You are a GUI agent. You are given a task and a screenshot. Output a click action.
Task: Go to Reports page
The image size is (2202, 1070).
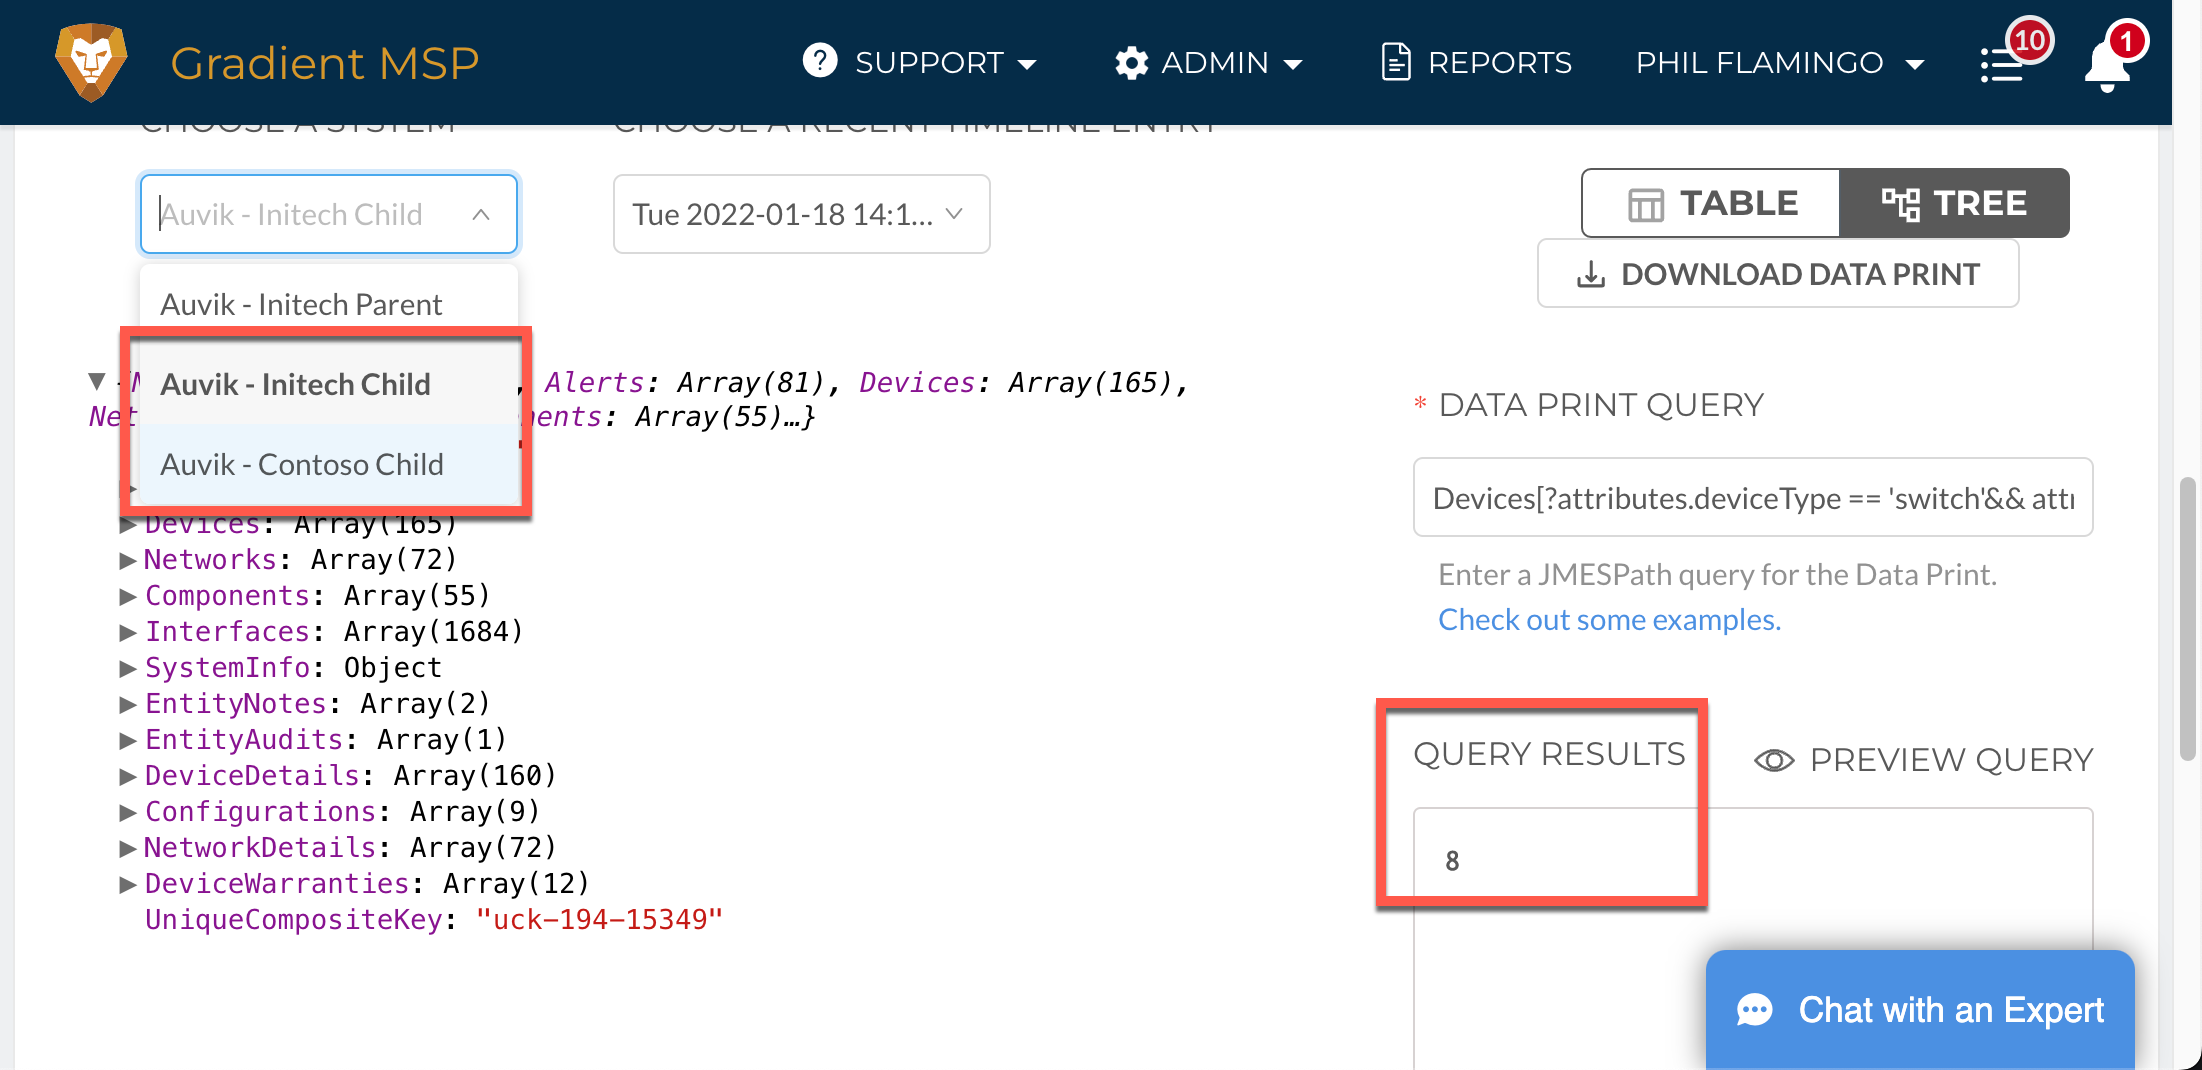pyautogui.click(x=1476, y=63)
